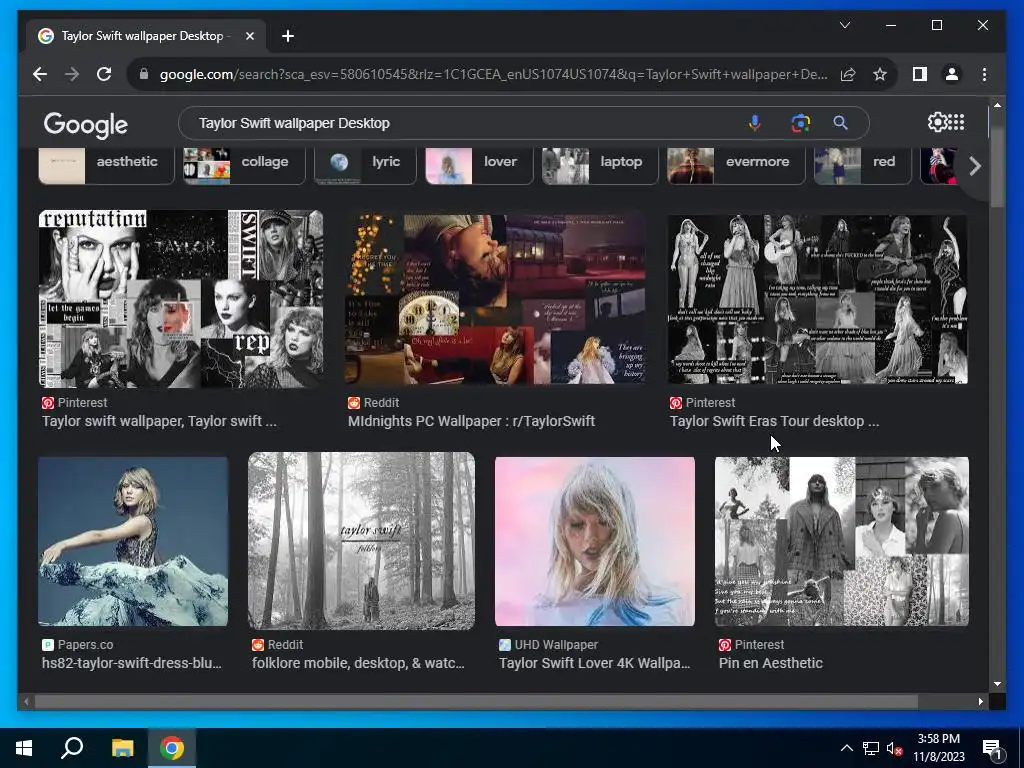Click vertical scrollbar up arrow
The image size is (1024, 768).
[x=997, y=104]
